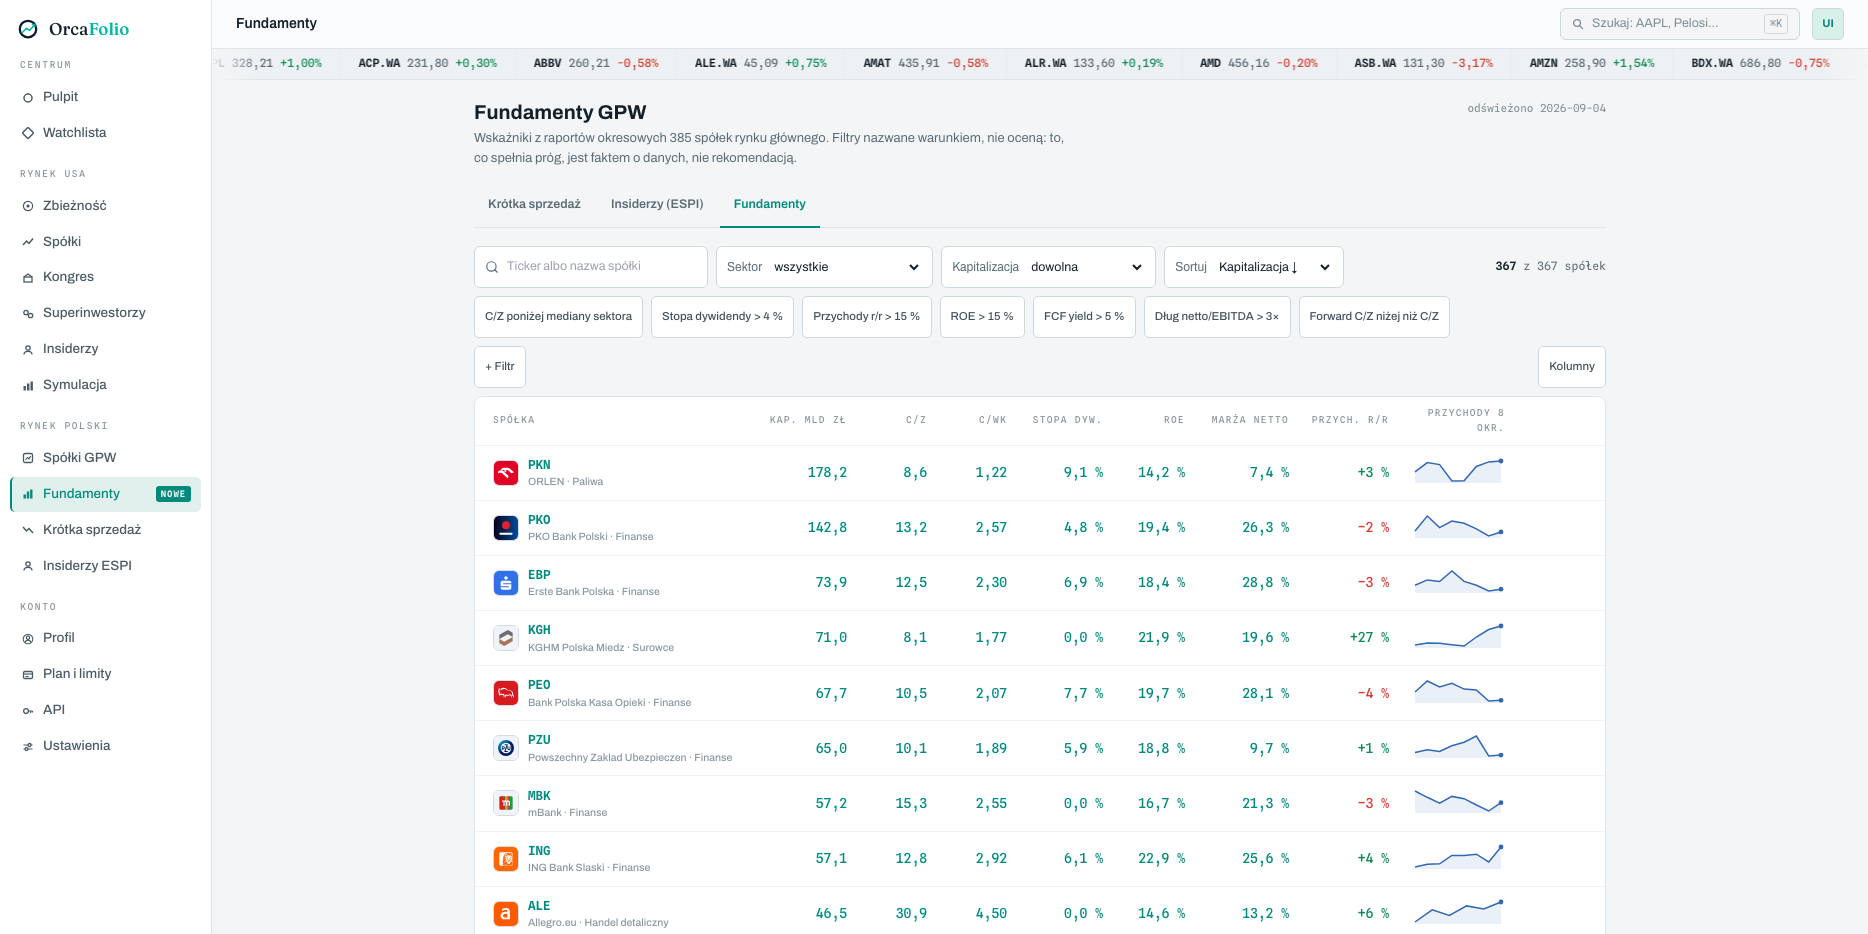The width and height of the screenshot is (1868, 934).
Task: Focus the Ticker albo nazwa spółki field
Action: pyautogui.click(x=591, y=267)
